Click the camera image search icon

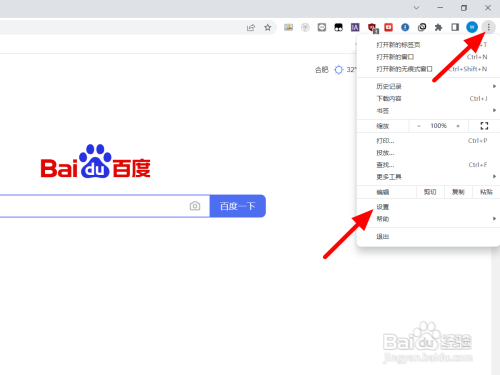point(195,206)
